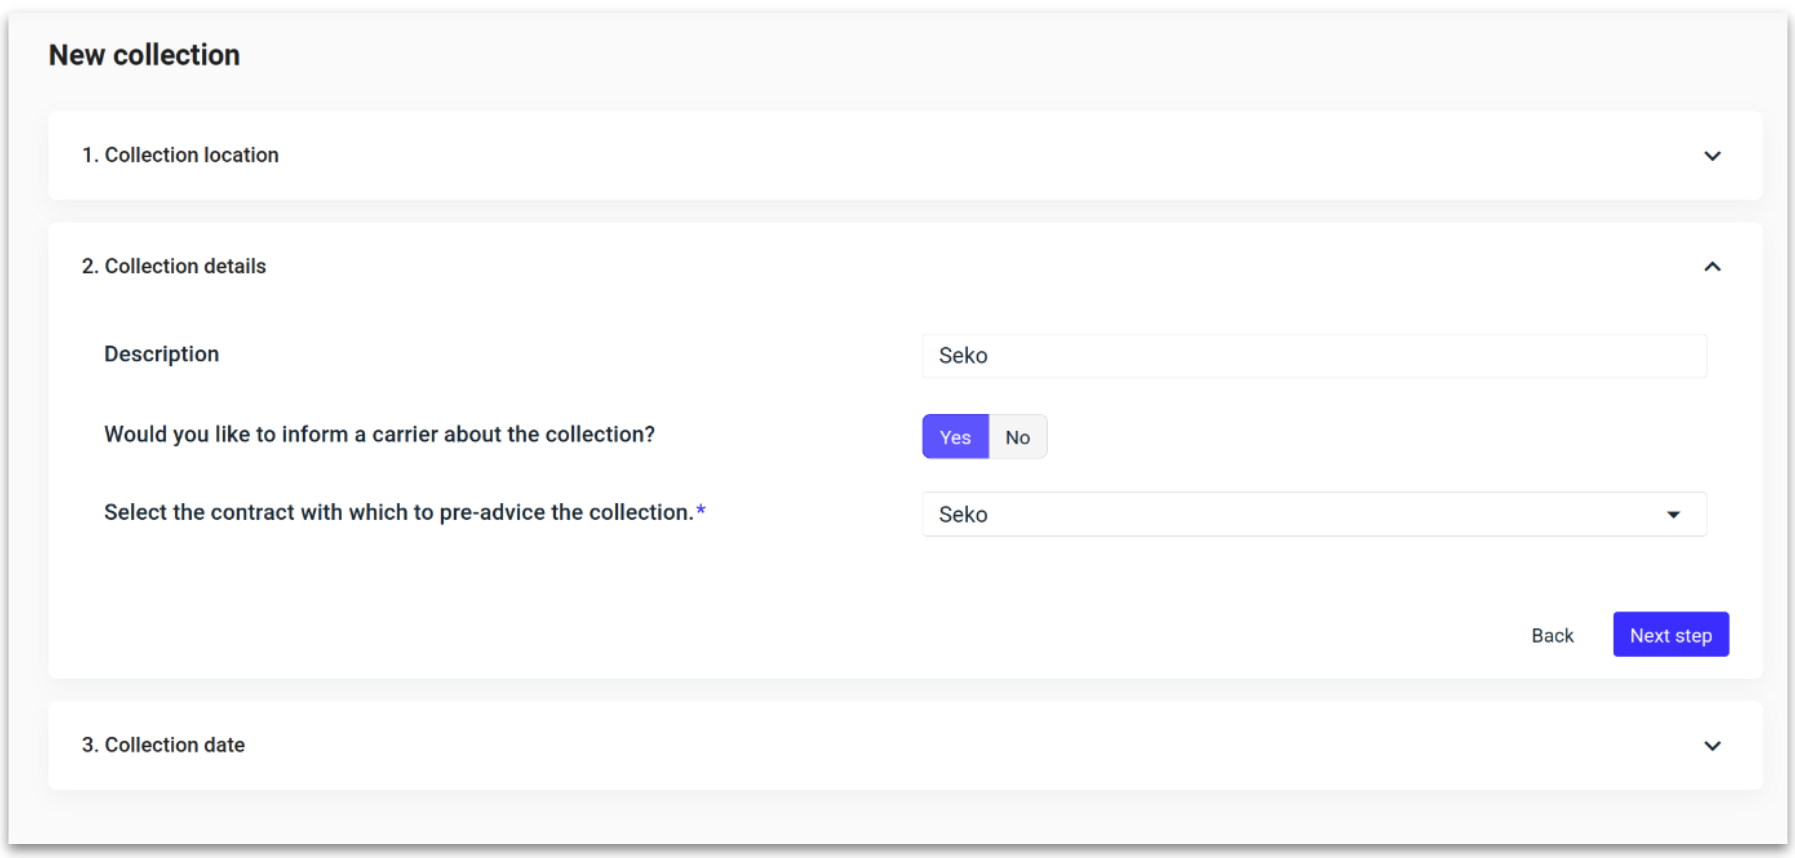The width and height of the screenshot is (1795, 858).
Task: Click the blue required asterisk after contract label
Action: tap(701, 511)
